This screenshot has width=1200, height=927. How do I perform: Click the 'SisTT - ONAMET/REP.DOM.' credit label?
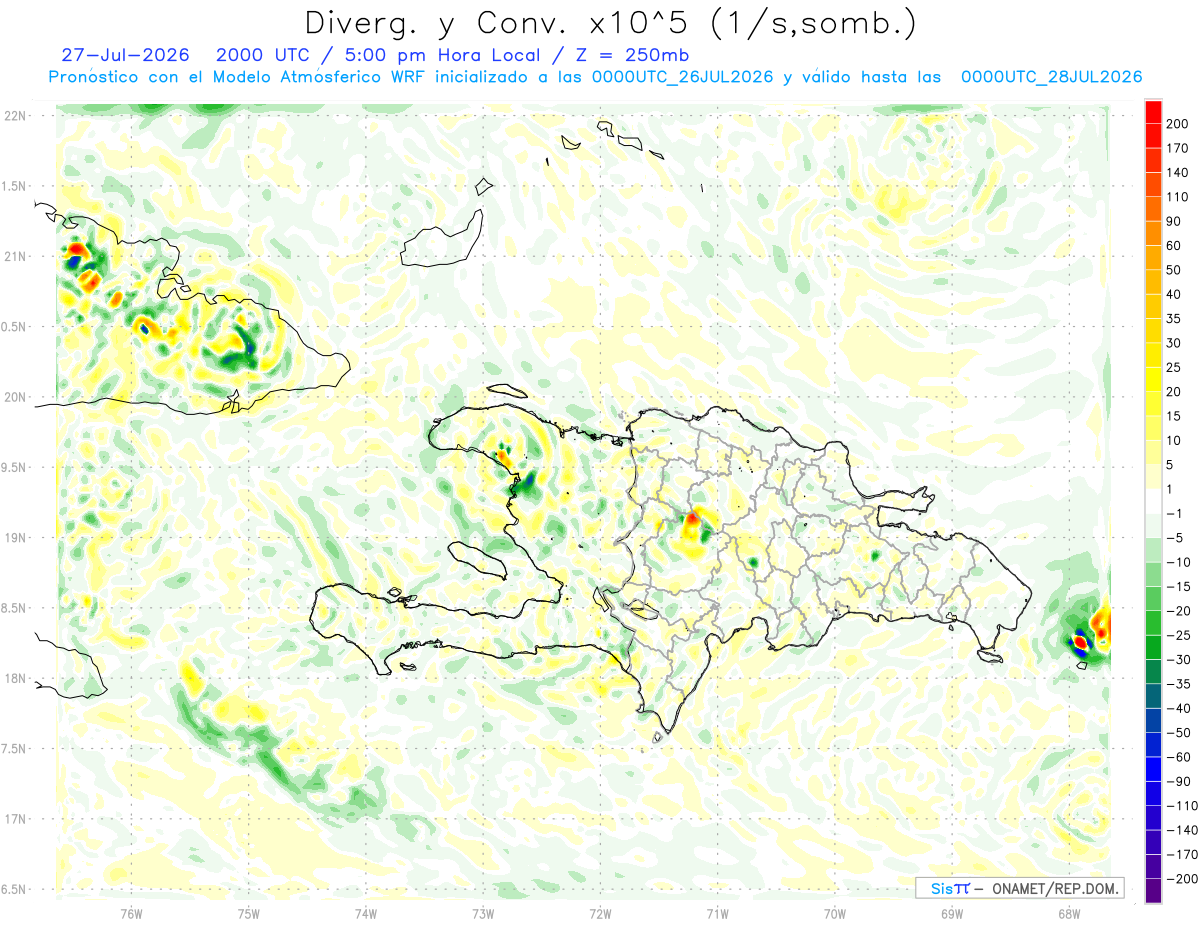tap(1019, 888)
